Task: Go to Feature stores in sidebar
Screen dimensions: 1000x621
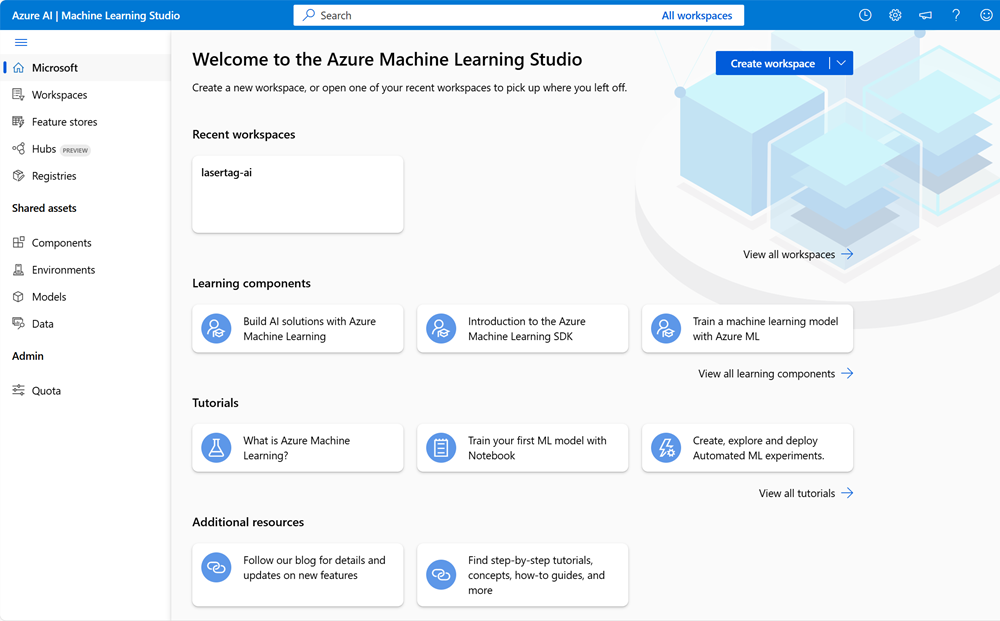Action: [x=85, y=122]
